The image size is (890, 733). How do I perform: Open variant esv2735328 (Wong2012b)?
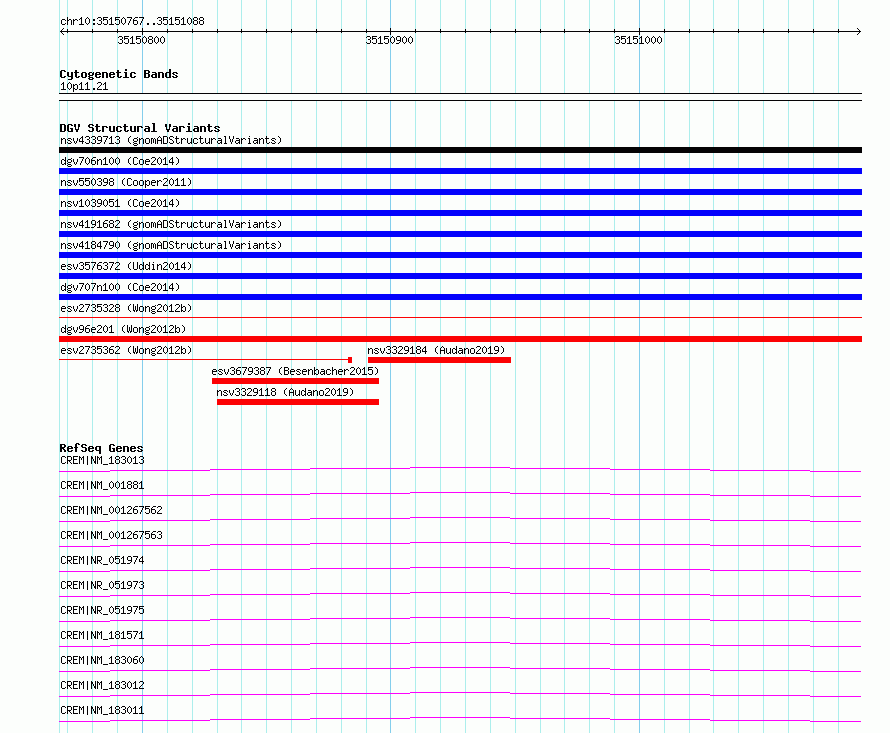point(126,308)
